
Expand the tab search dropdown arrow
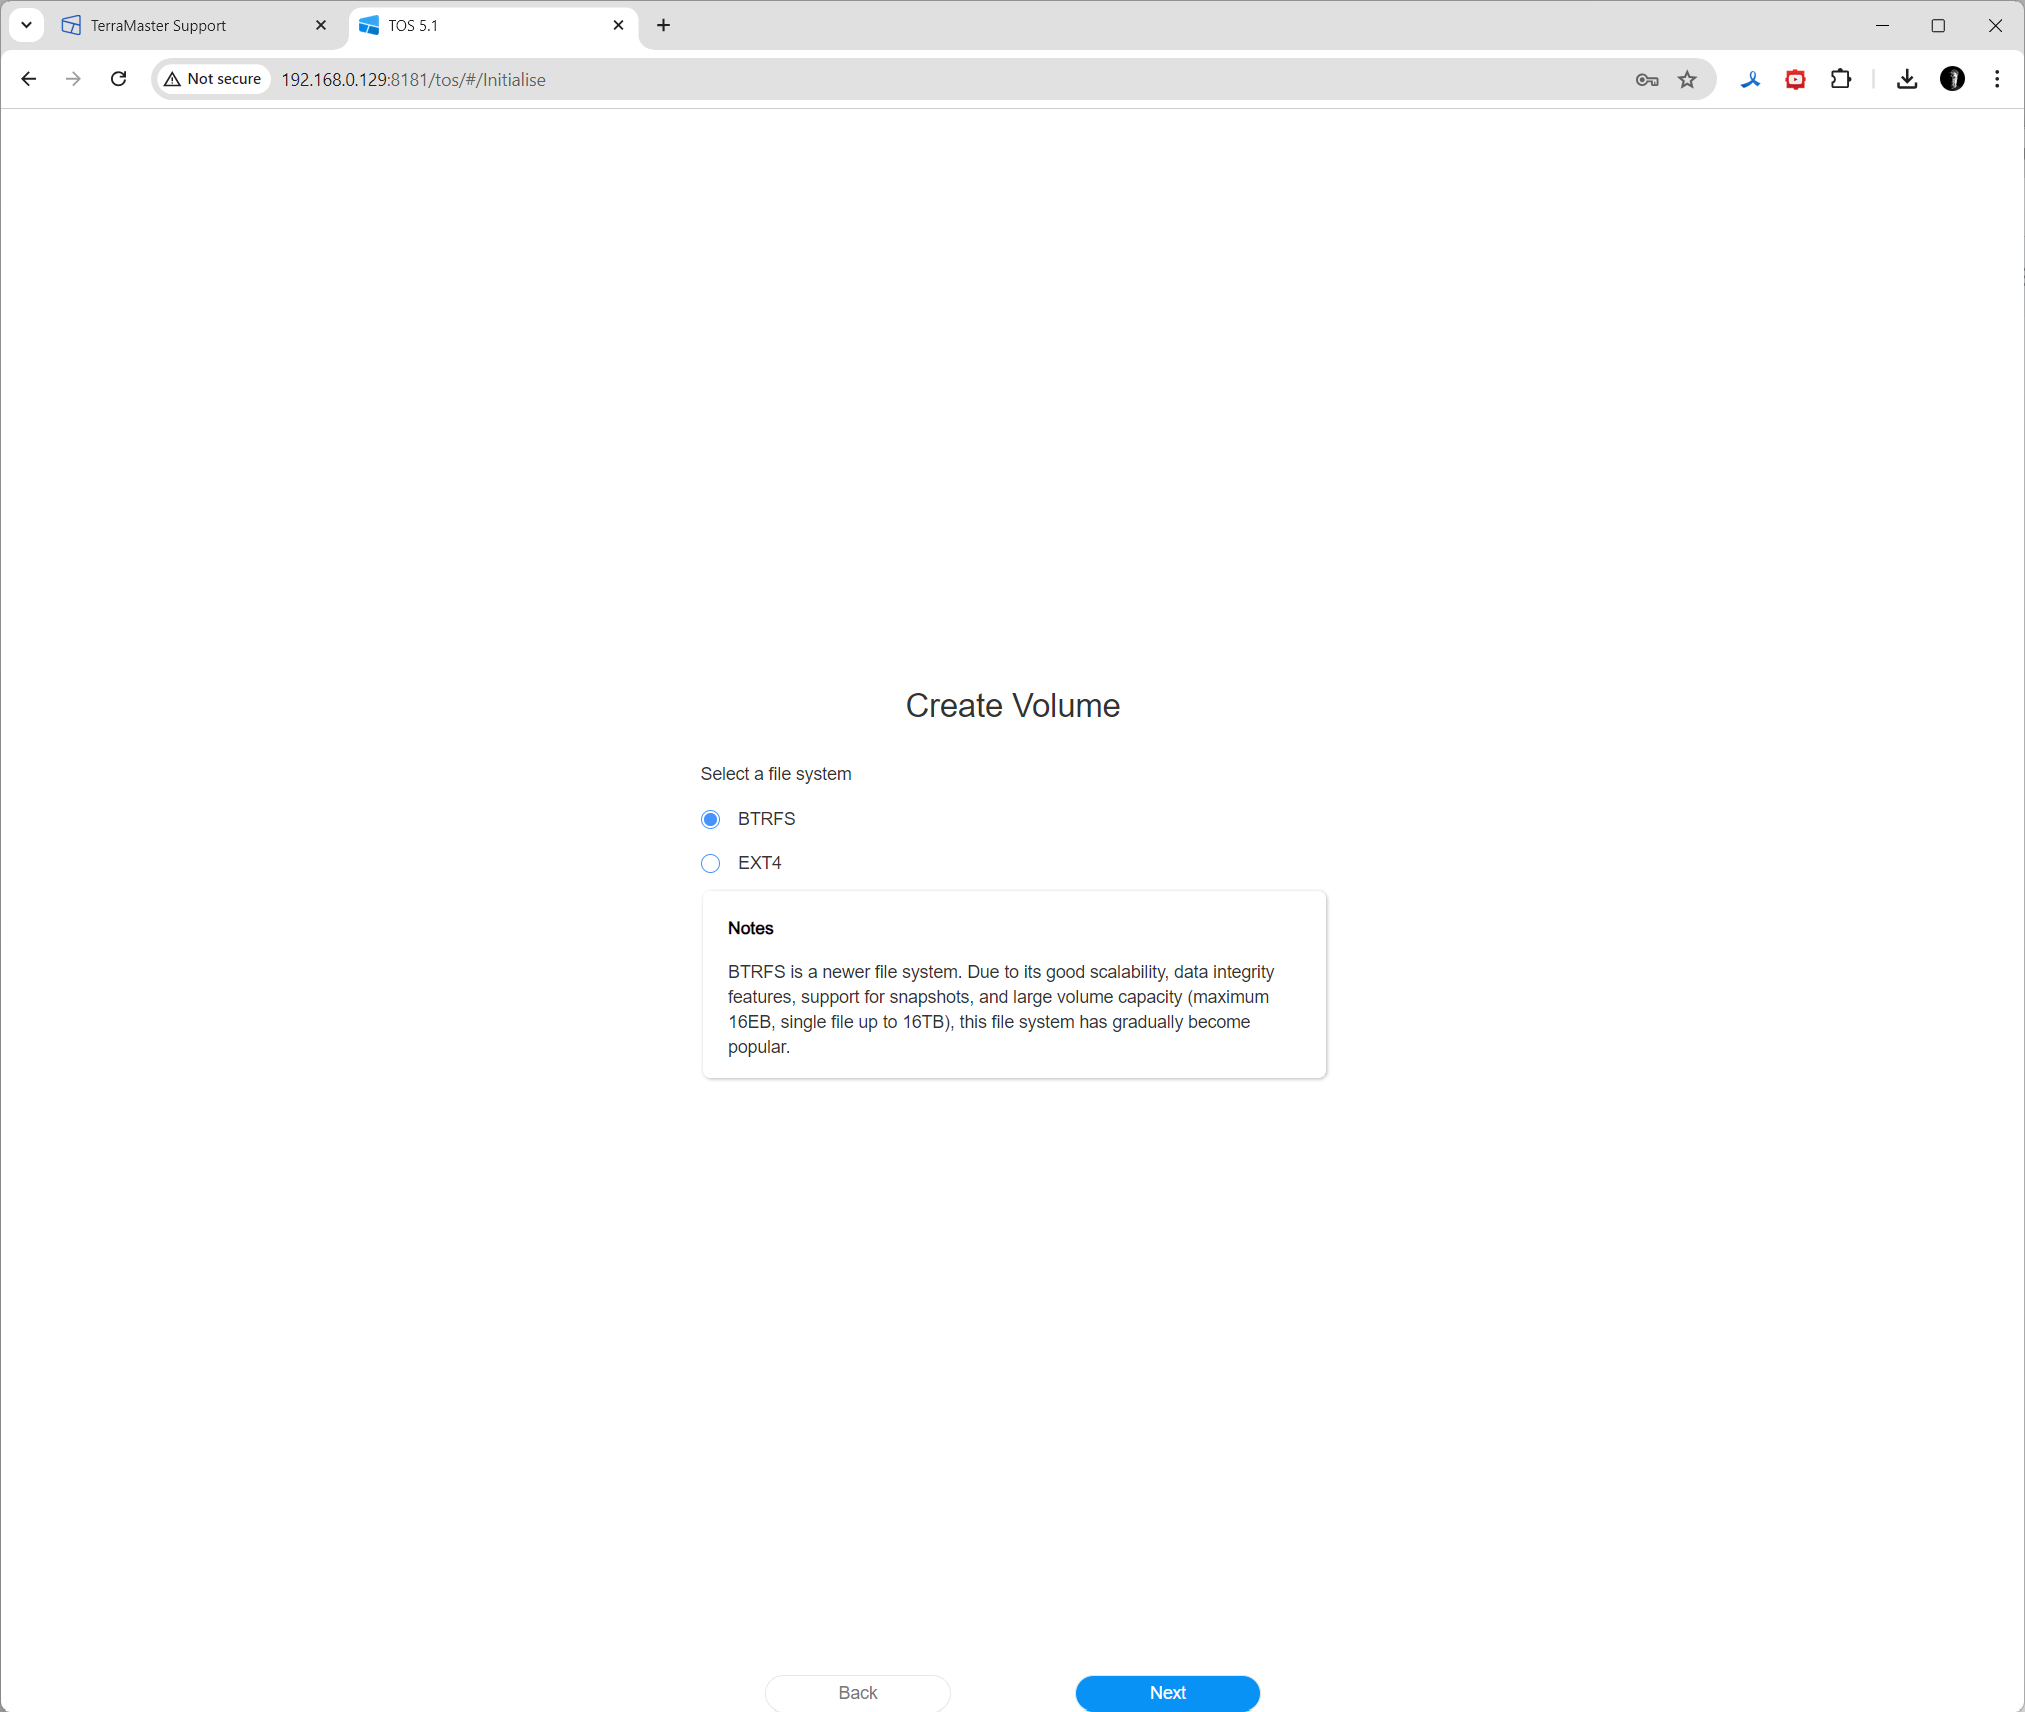[27, 25]
